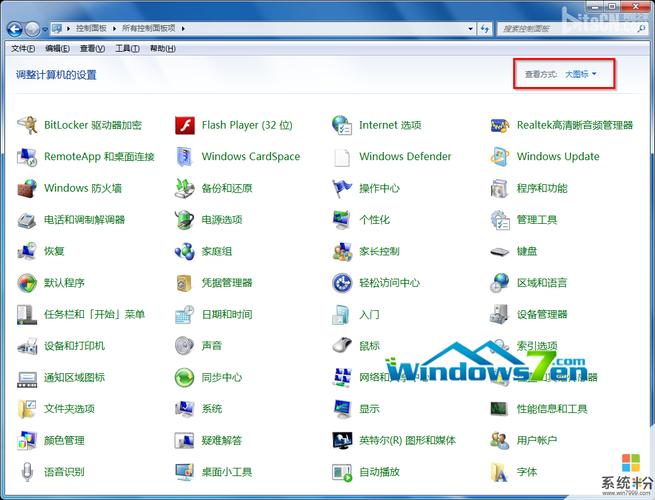The height and width of the screenshot is (500, 655).
Task: Open the 工具(T) menu
Action: (127, 48)
